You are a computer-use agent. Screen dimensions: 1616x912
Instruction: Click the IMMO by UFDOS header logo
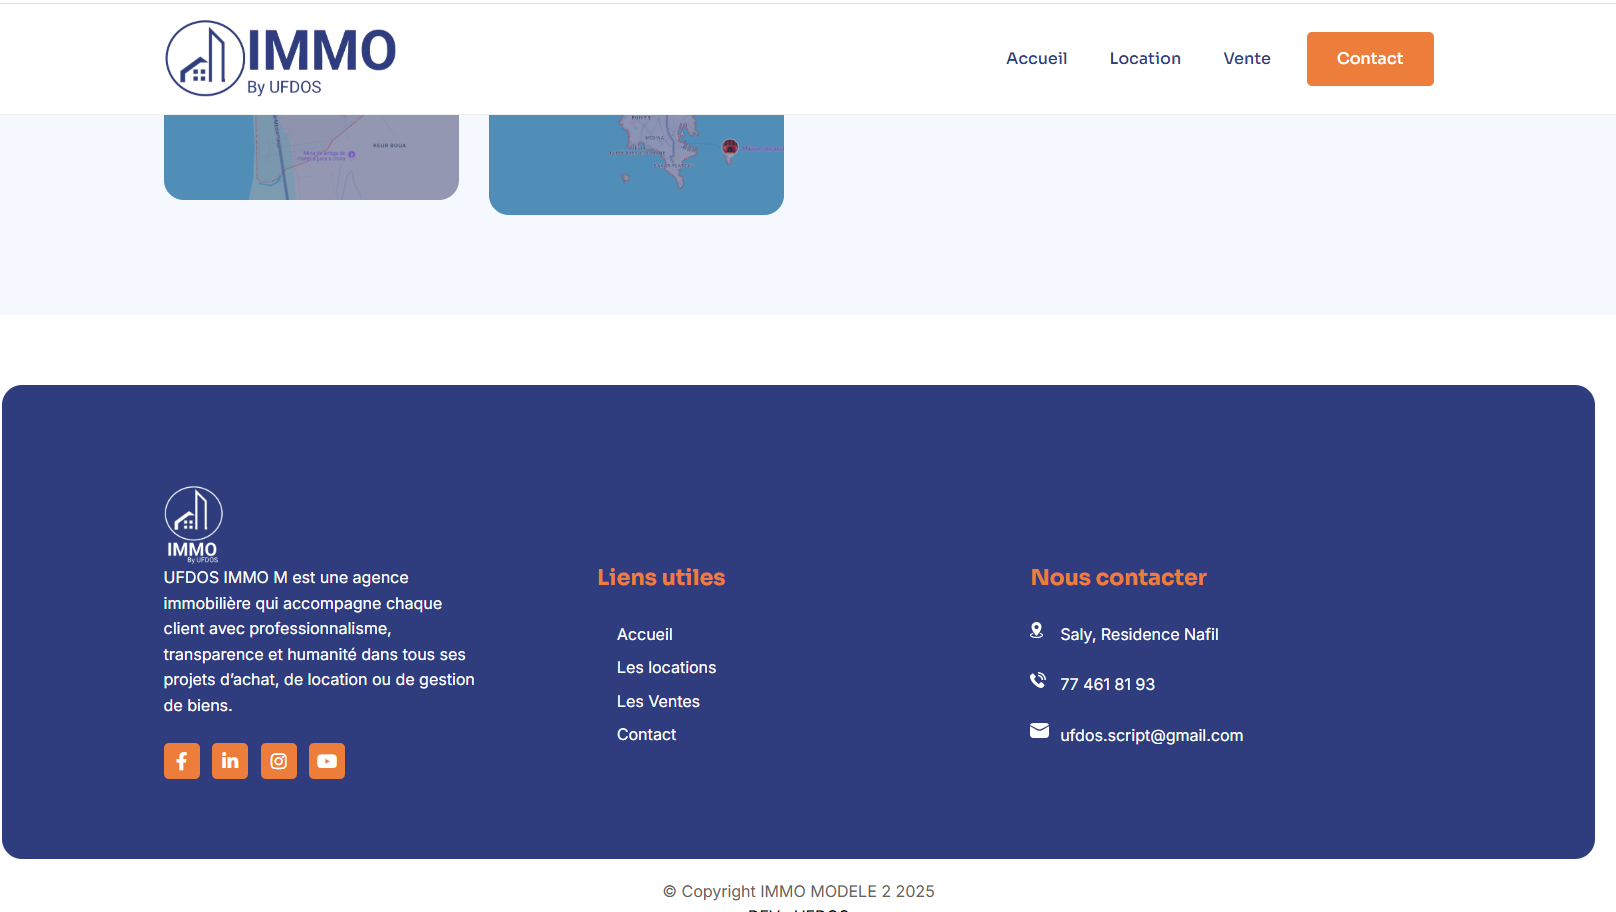(281, 59)
